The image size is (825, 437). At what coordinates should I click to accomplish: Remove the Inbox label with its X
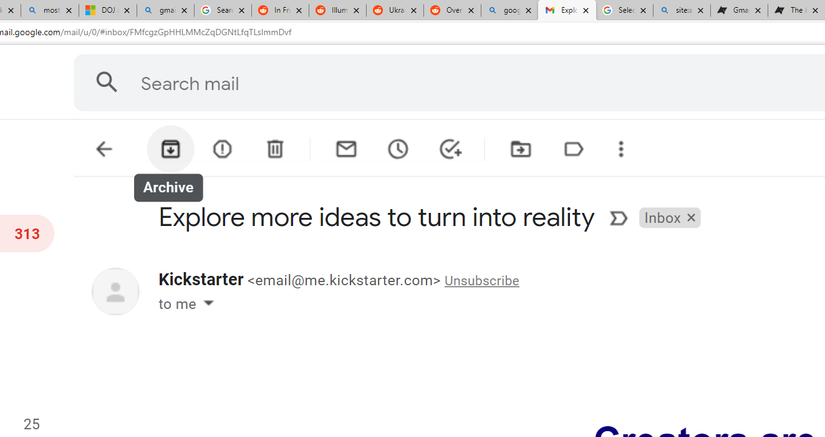(x=691, y=218)
